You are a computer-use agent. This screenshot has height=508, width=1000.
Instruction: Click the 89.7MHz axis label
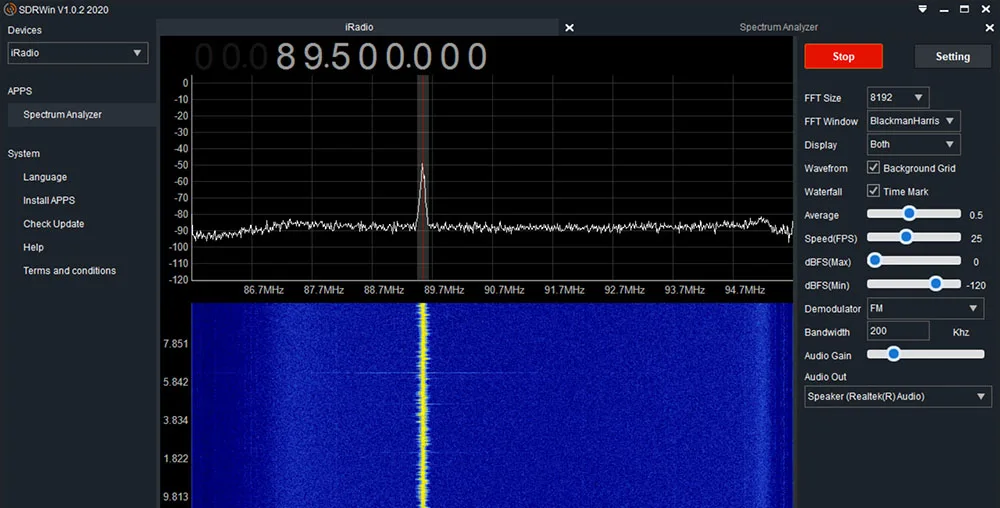pos(444,290)
